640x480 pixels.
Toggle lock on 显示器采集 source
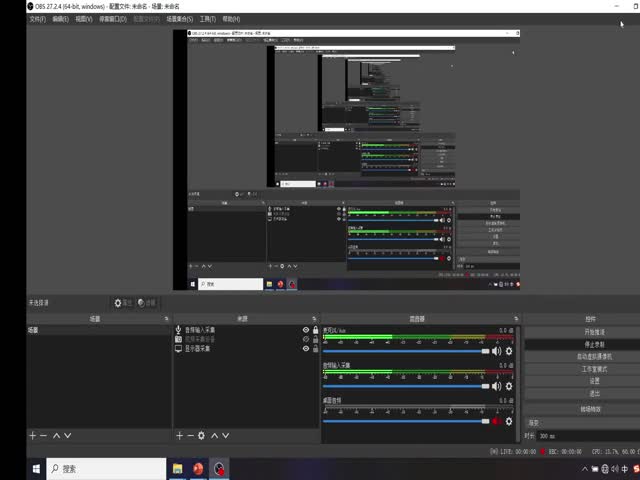click(x=315, y=349)
